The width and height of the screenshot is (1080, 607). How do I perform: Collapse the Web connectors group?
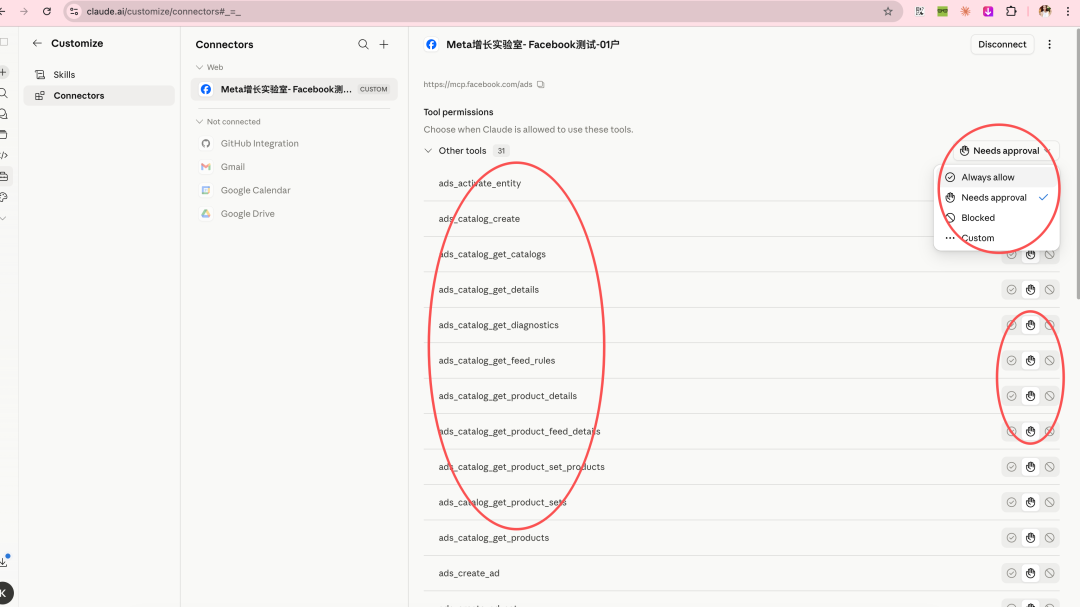click(199, 68)
